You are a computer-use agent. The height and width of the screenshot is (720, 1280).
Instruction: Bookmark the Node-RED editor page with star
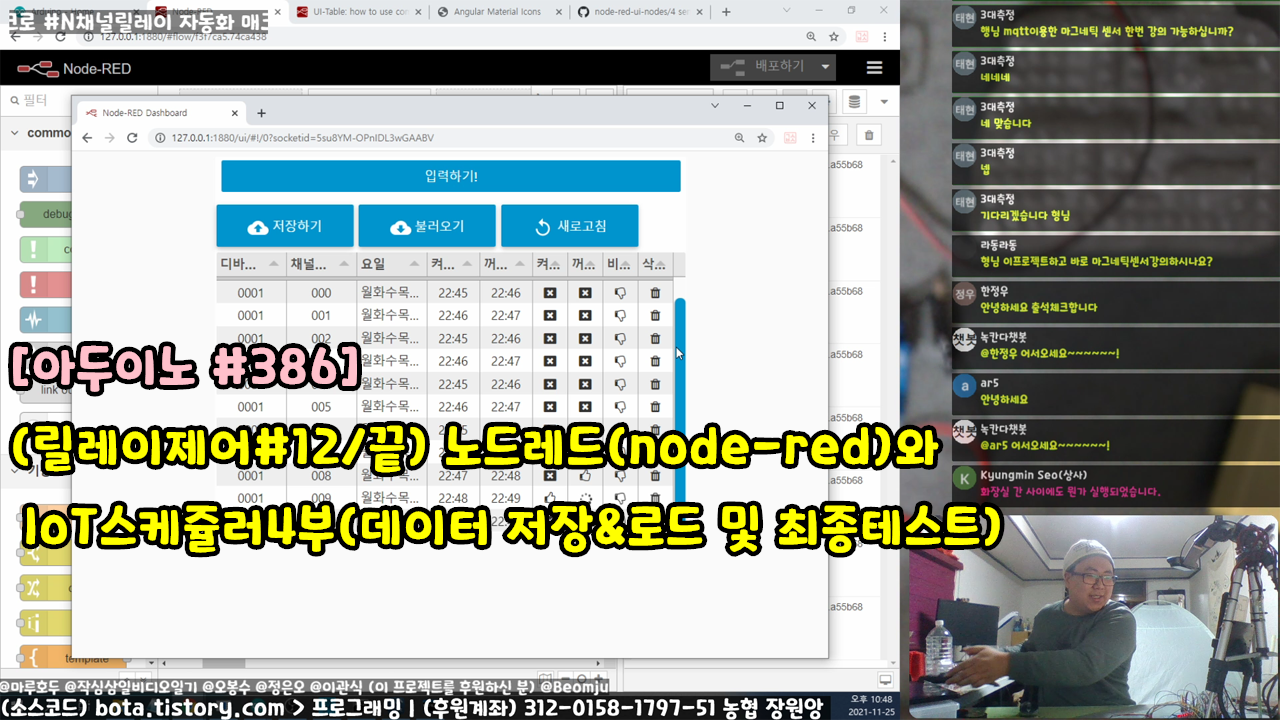point(833,36)
